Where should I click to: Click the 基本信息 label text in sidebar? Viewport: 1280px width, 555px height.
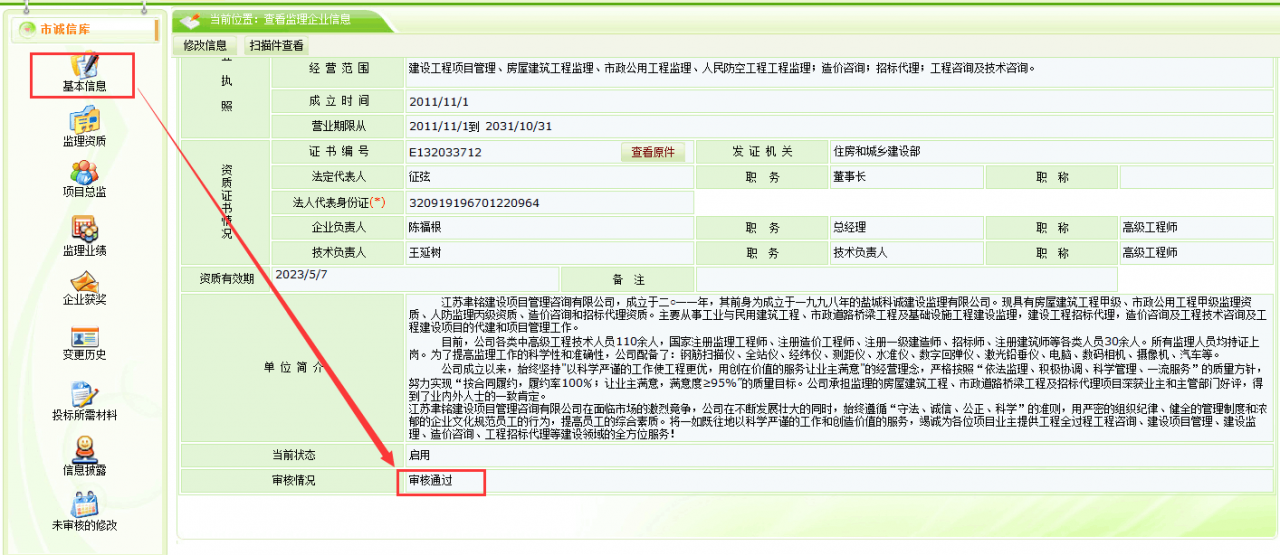pyautogui.click(x=84, y=87)
